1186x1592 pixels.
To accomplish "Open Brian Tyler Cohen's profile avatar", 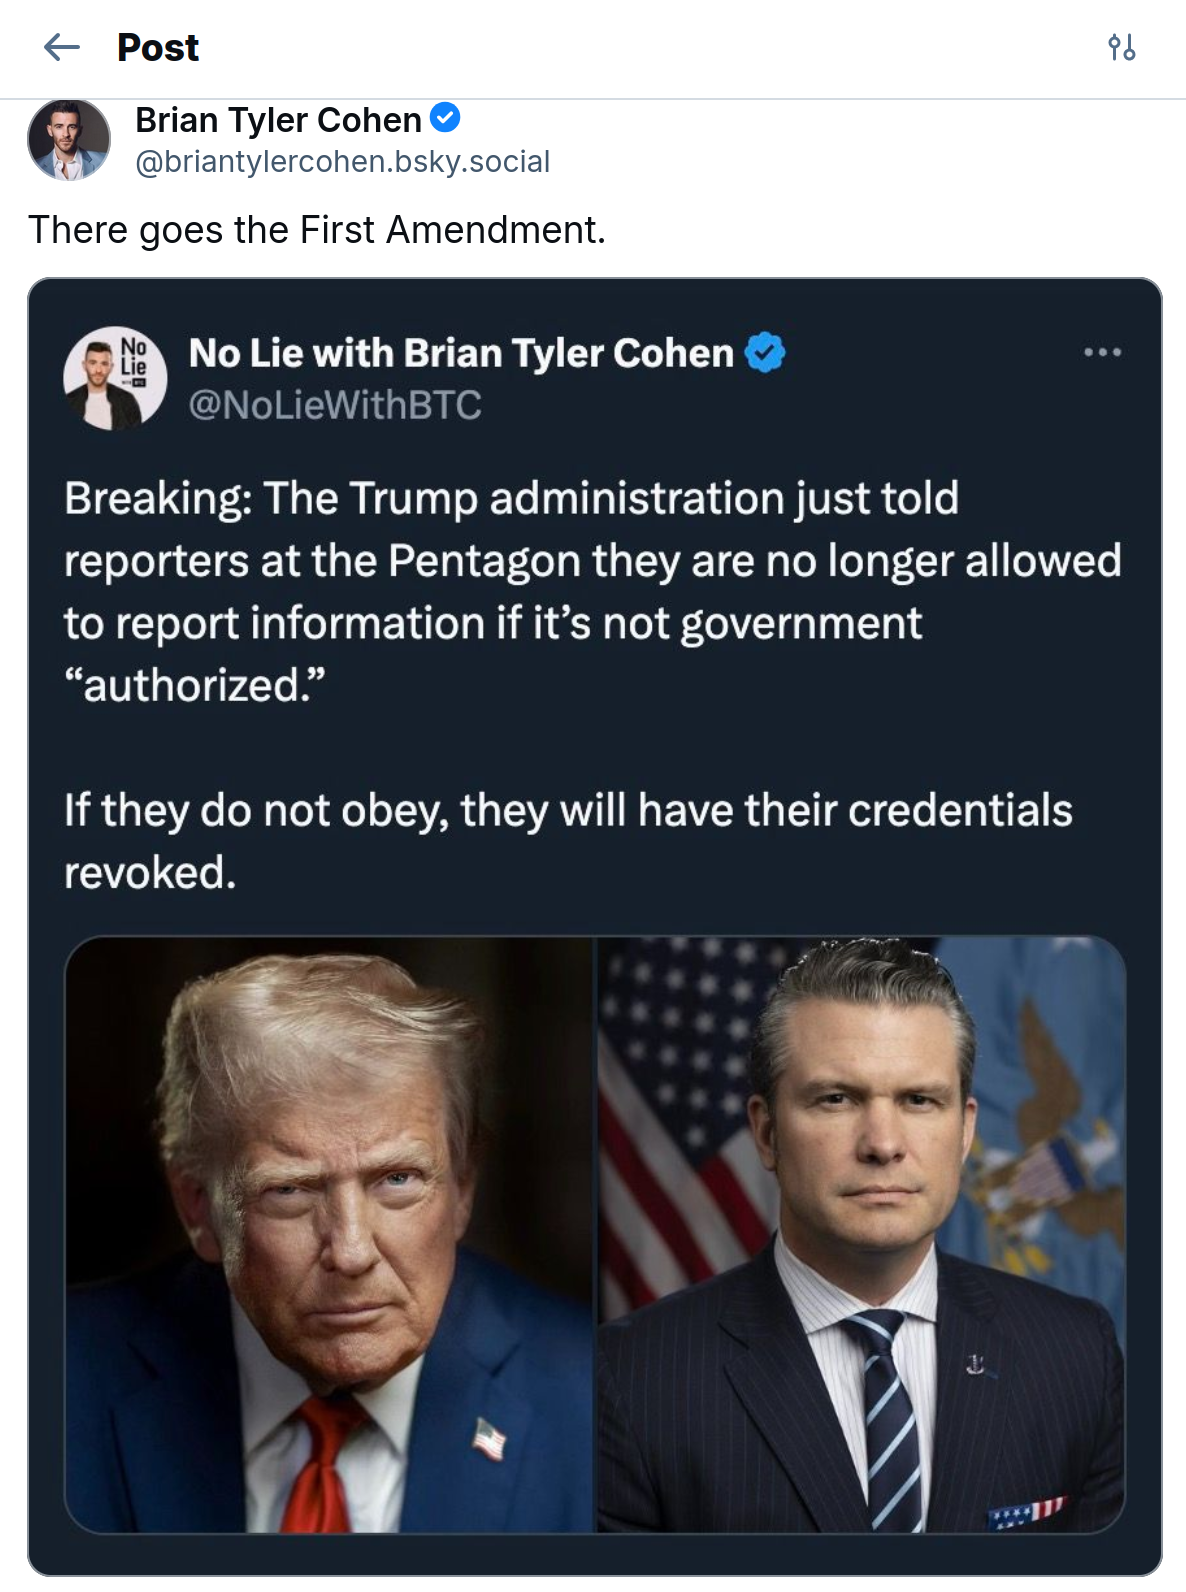I will point(69,139).
